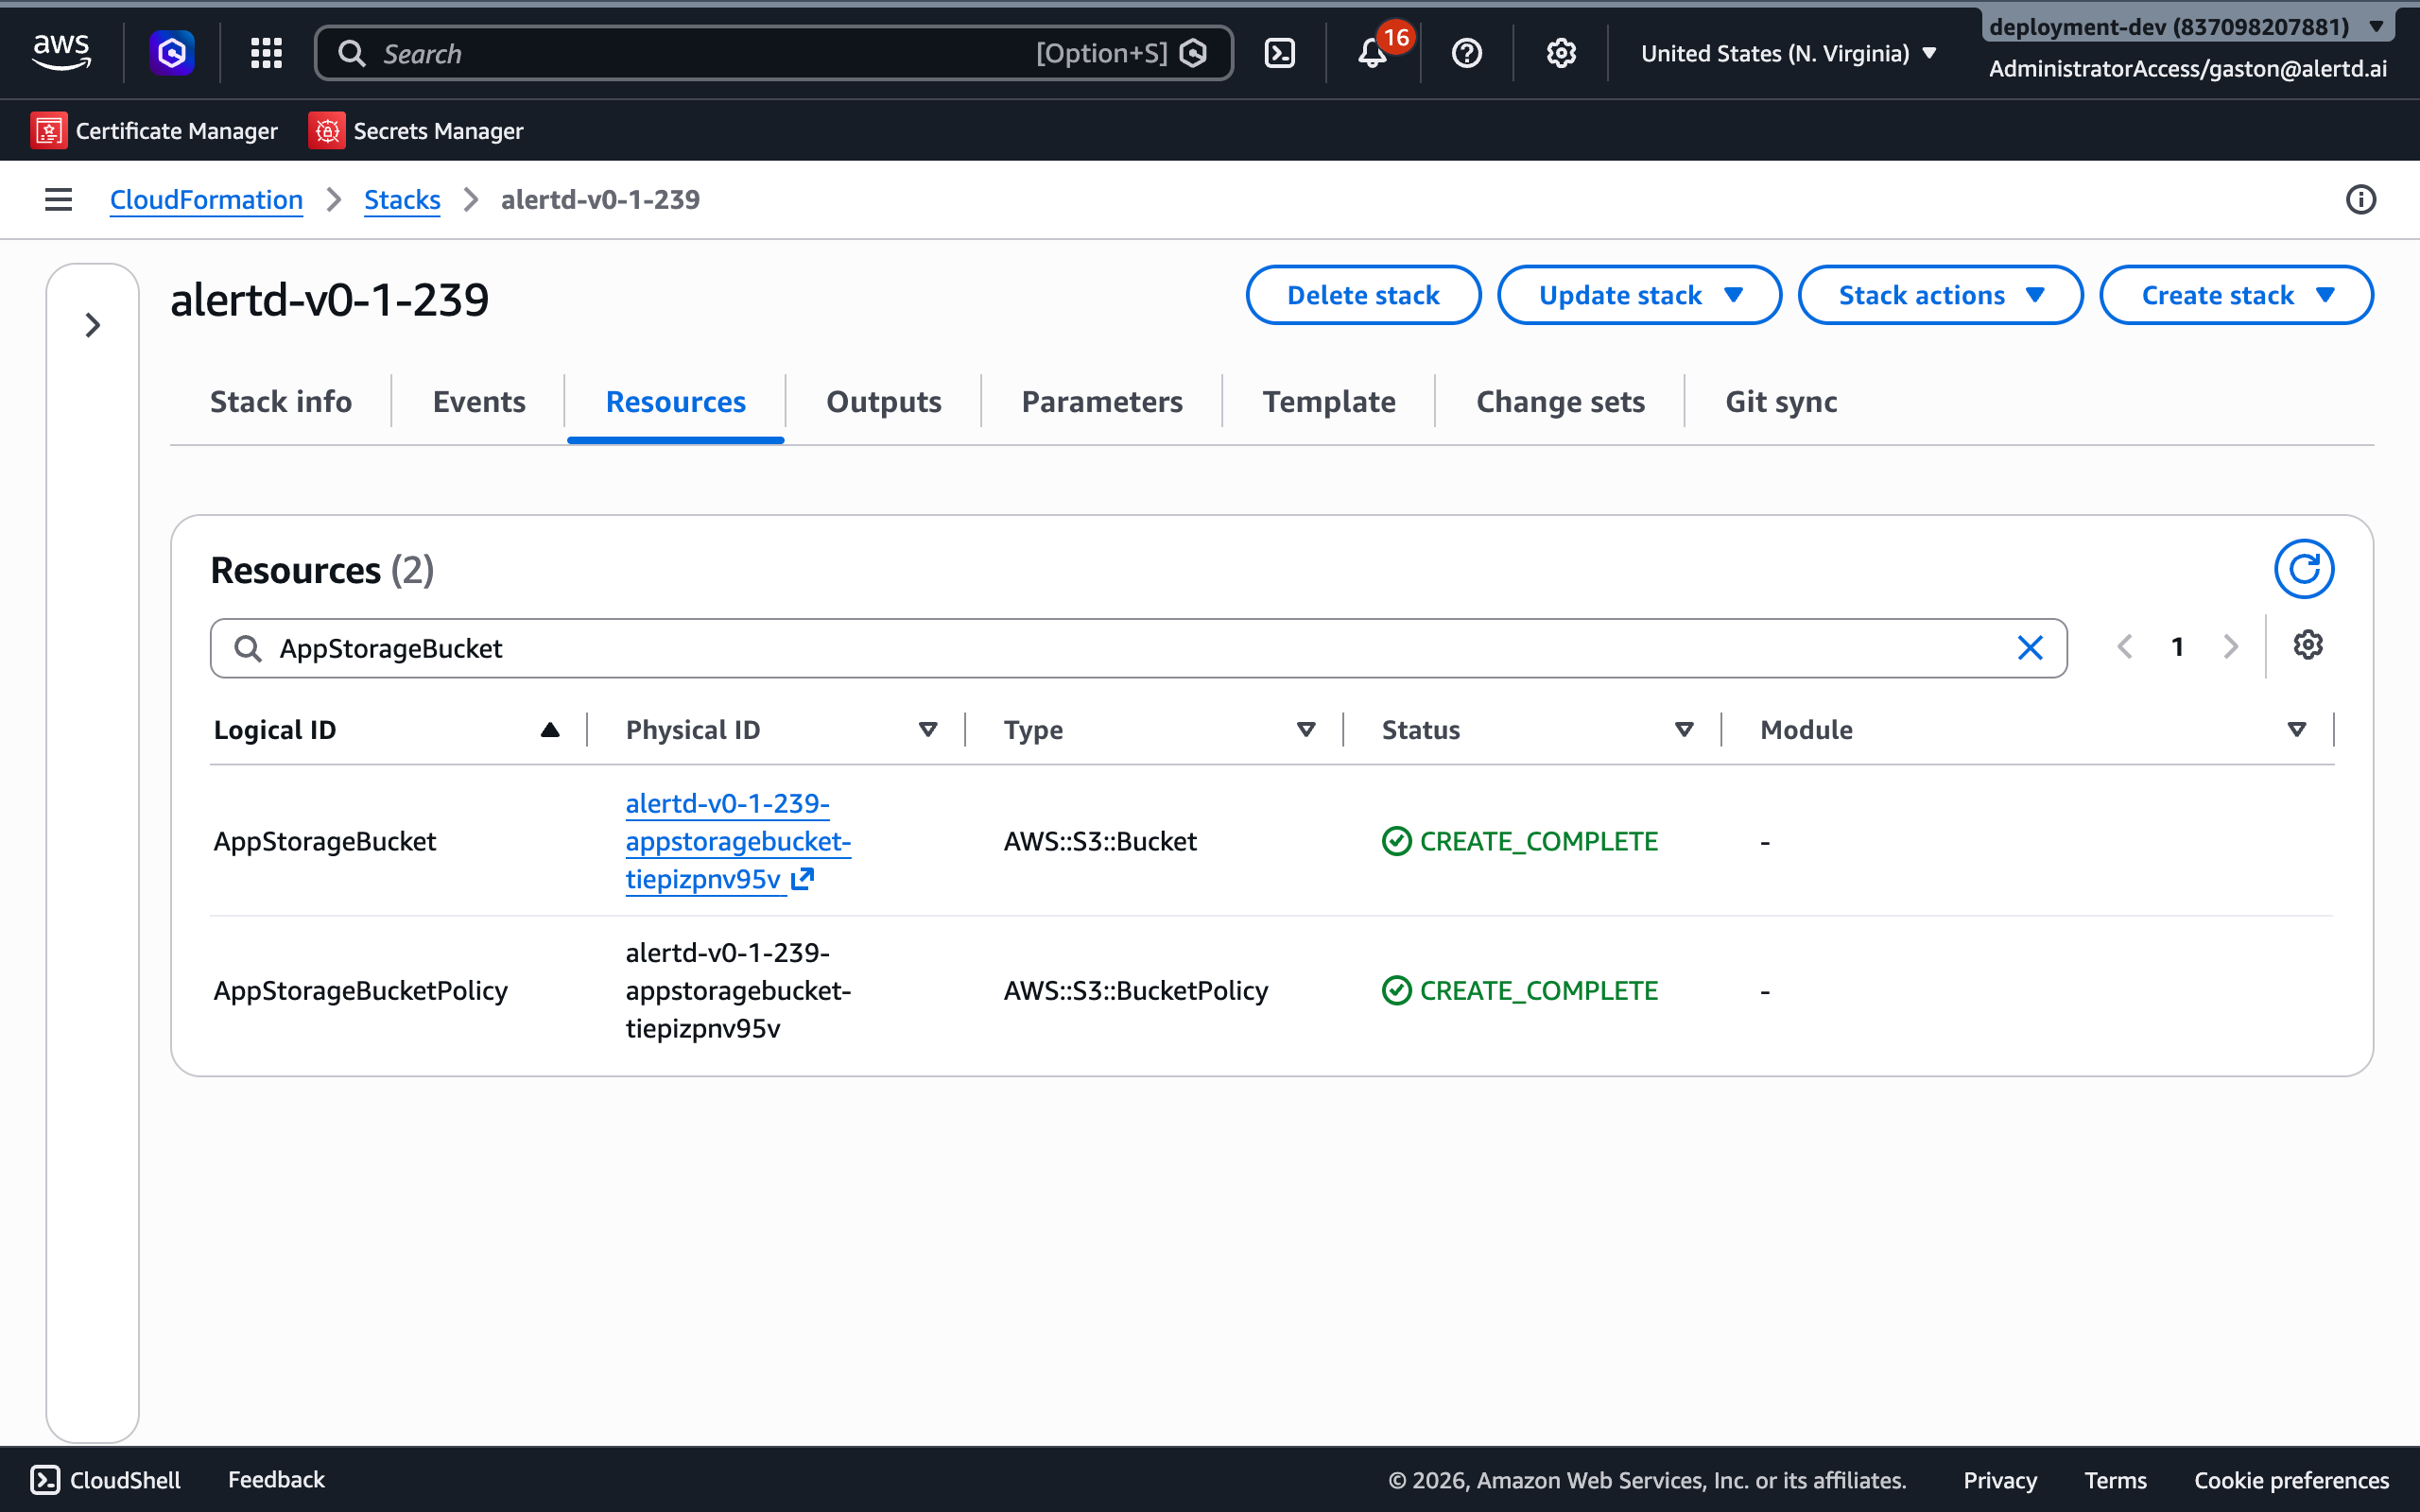This screenshot has height=1512, width=2420.
Task: Click the AppStorageBucketPolicy physical ID text
Action: tap(738, 990)
